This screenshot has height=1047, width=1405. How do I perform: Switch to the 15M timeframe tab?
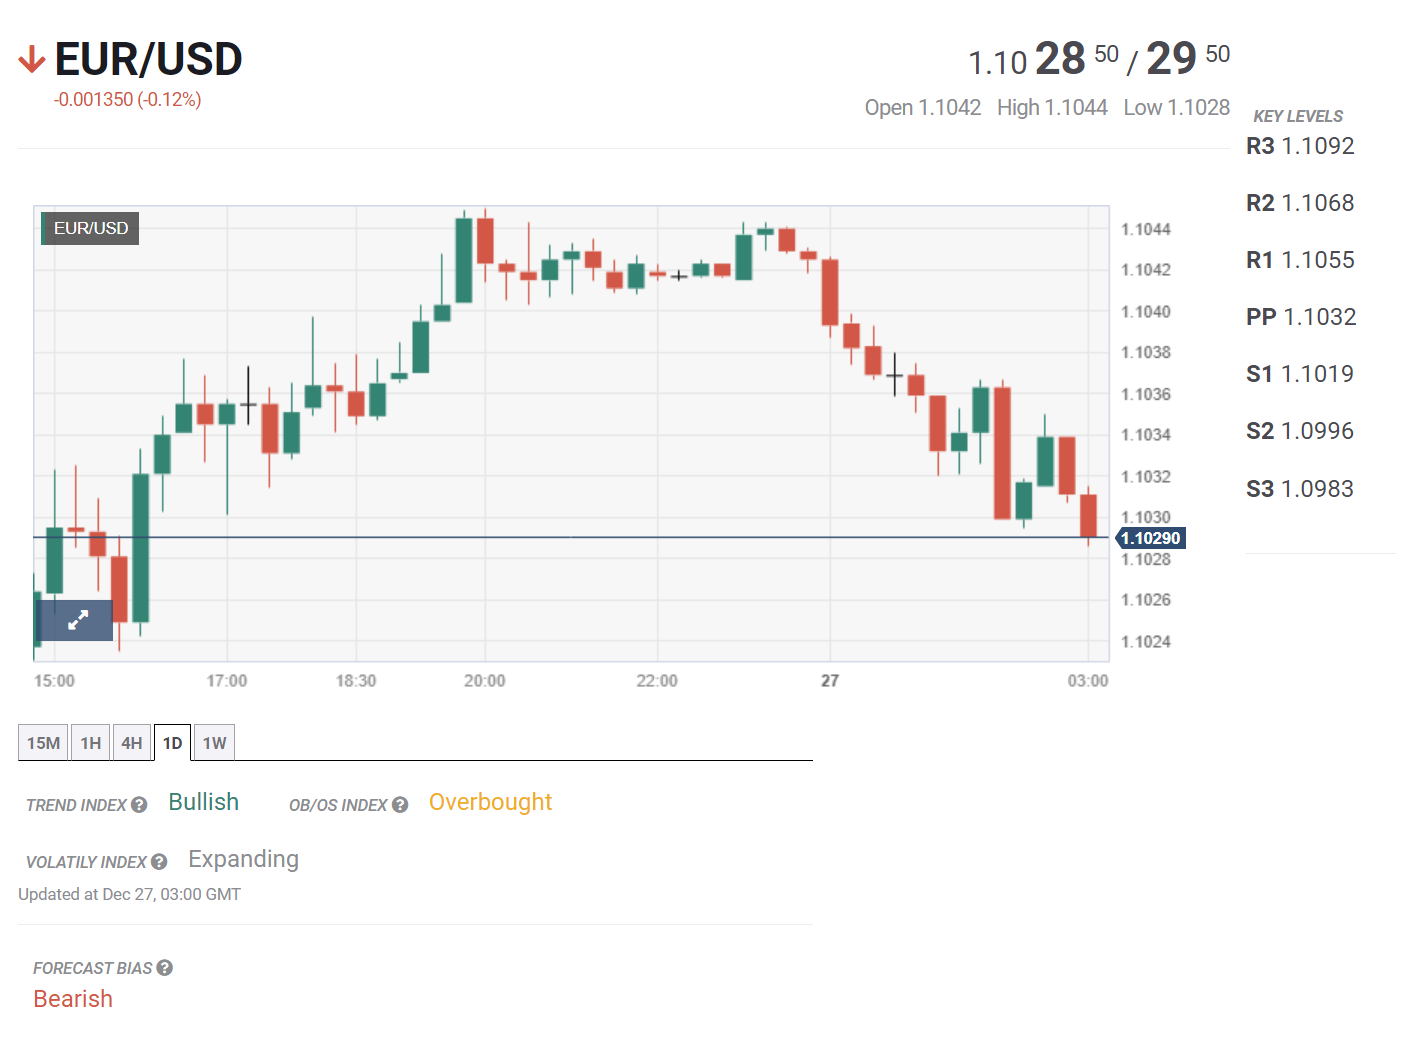(43, 743)
